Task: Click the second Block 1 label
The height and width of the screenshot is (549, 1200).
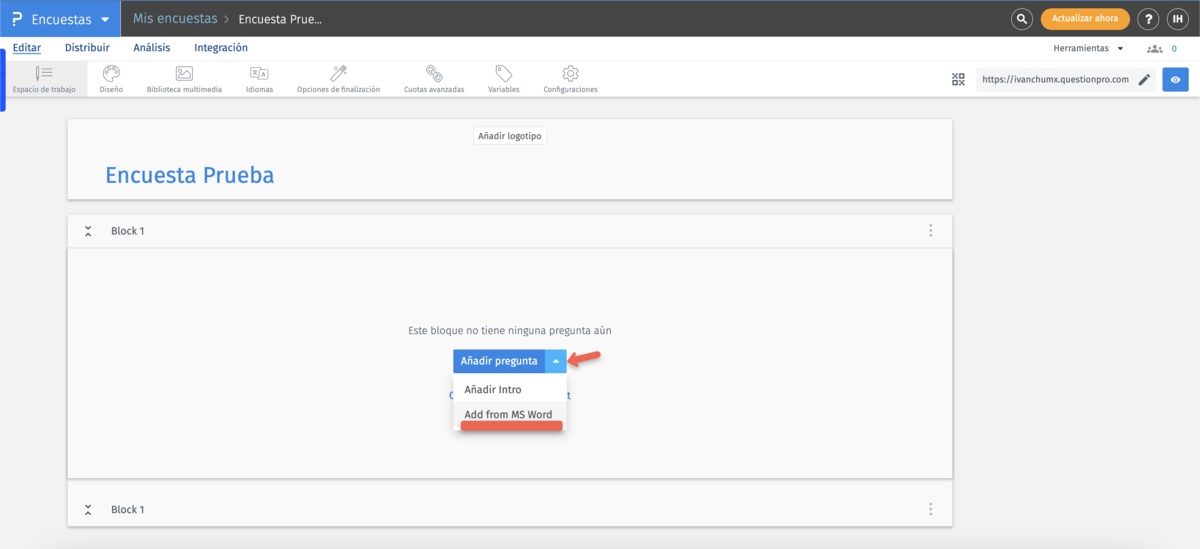Action: [x=128, y=510]
